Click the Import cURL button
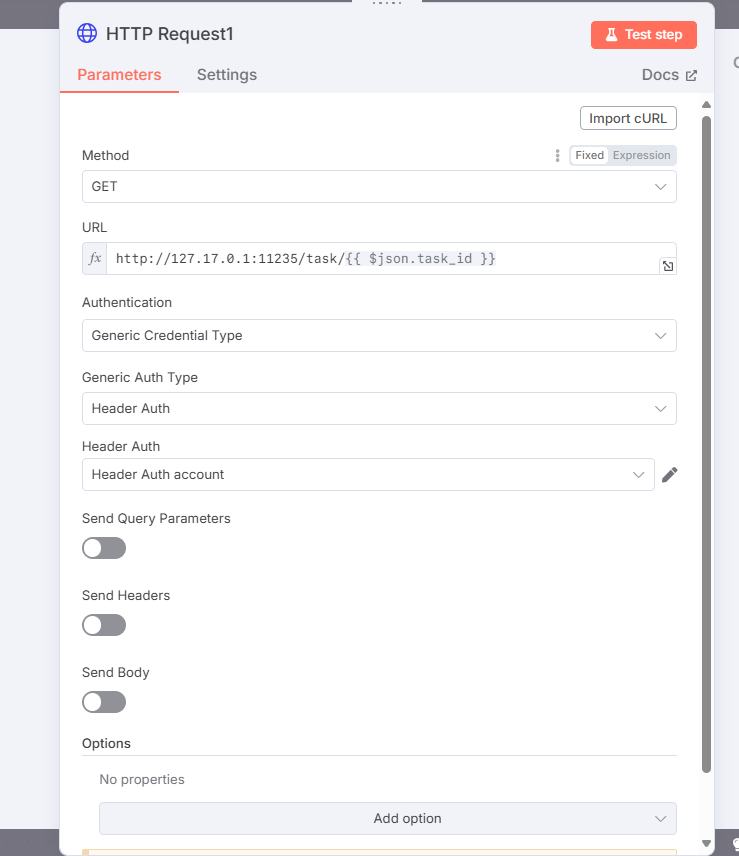739x856 pixels. [629, 118]
